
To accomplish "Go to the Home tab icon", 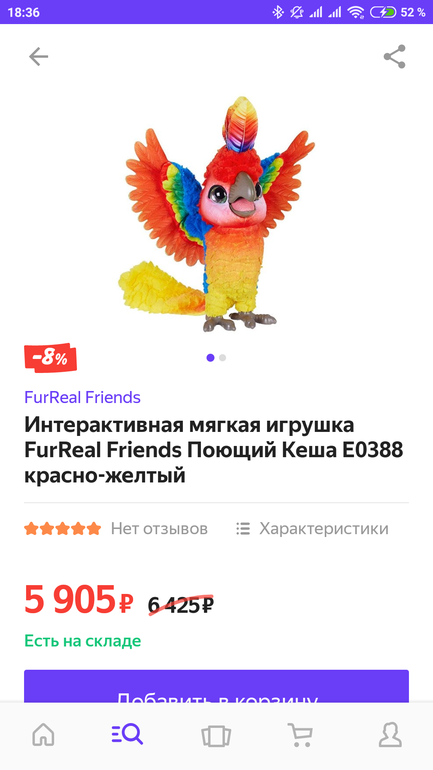I will [43, 736].
